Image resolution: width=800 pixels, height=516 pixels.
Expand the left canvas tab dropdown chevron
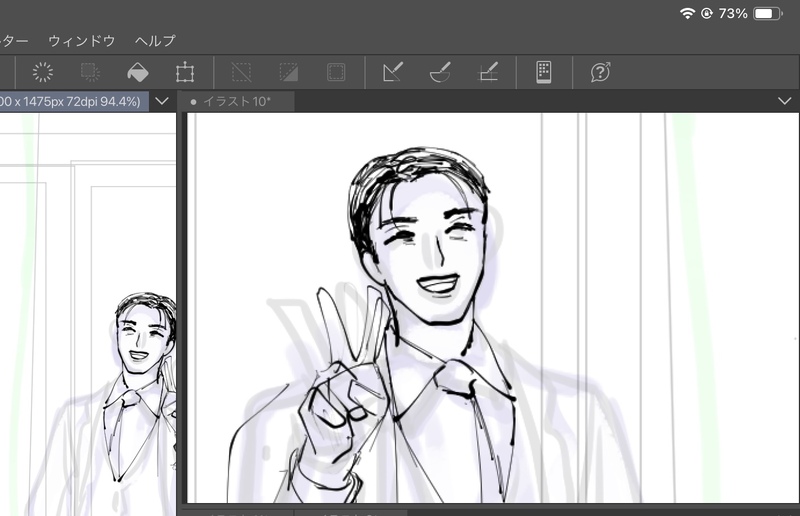[162, 101]
